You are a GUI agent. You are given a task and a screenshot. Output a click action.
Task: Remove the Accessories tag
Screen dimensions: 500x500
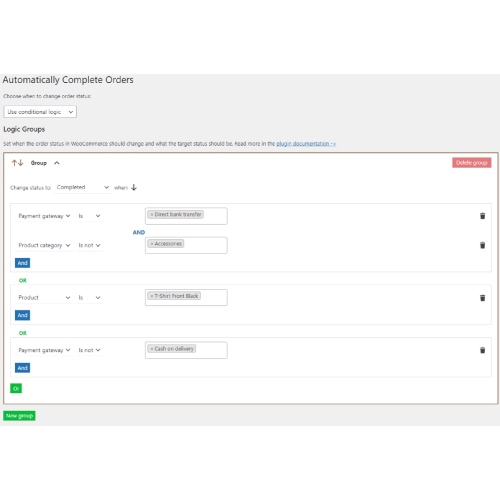click(x=152, y=244)
